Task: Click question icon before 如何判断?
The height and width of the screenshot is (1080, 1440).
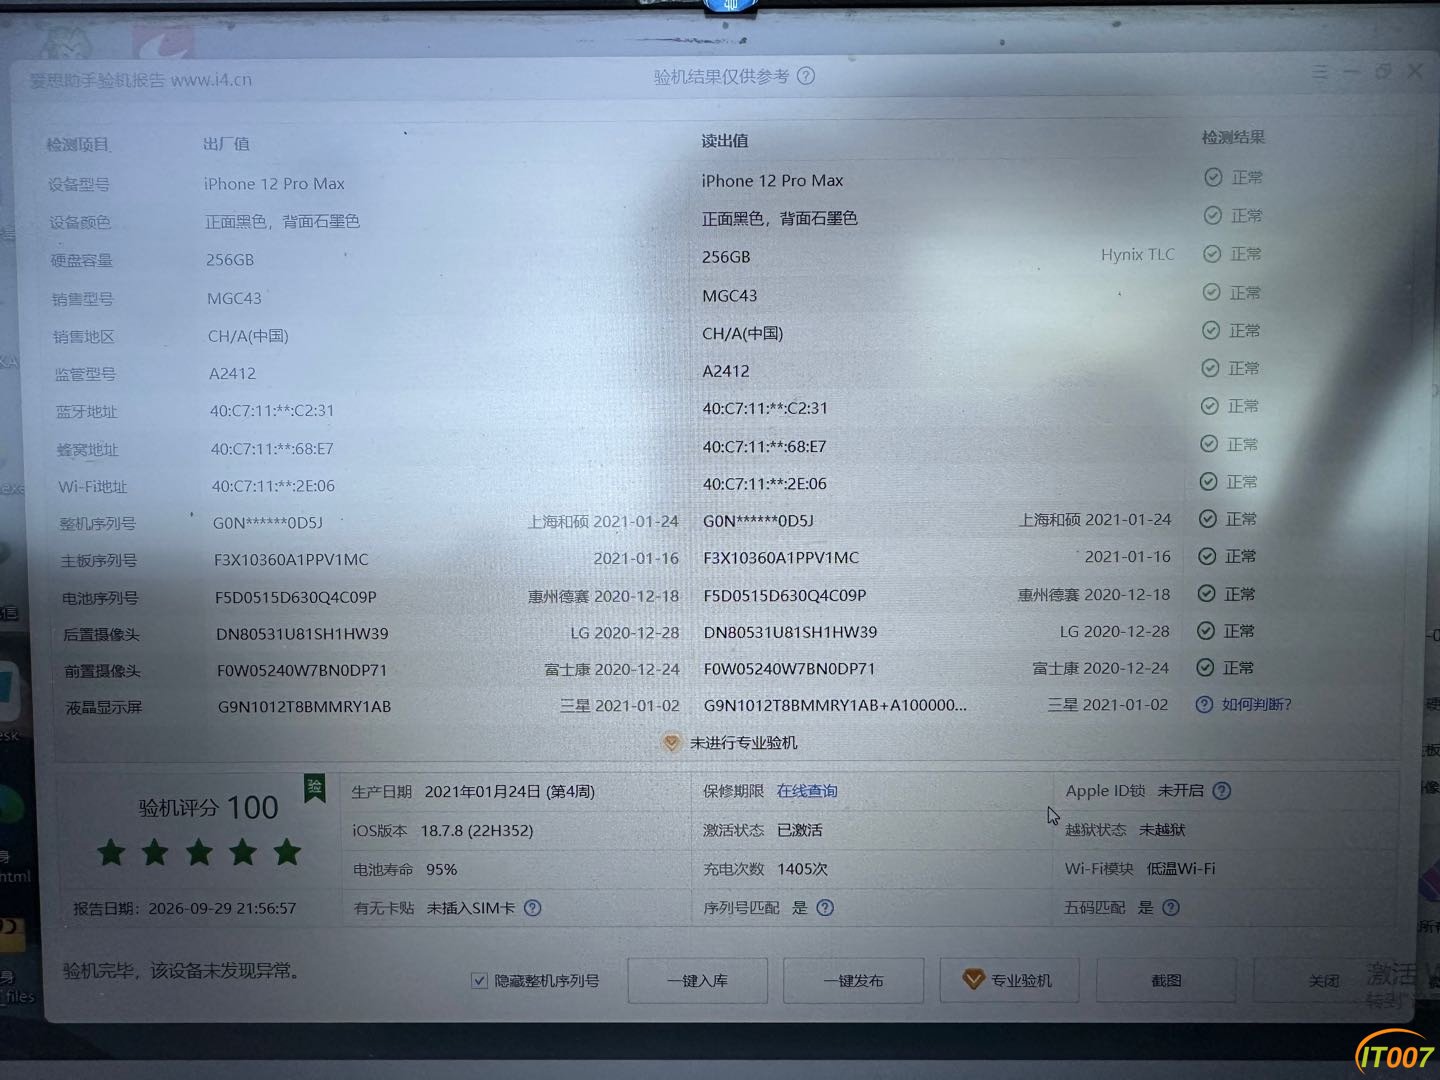Action: 1204,705
